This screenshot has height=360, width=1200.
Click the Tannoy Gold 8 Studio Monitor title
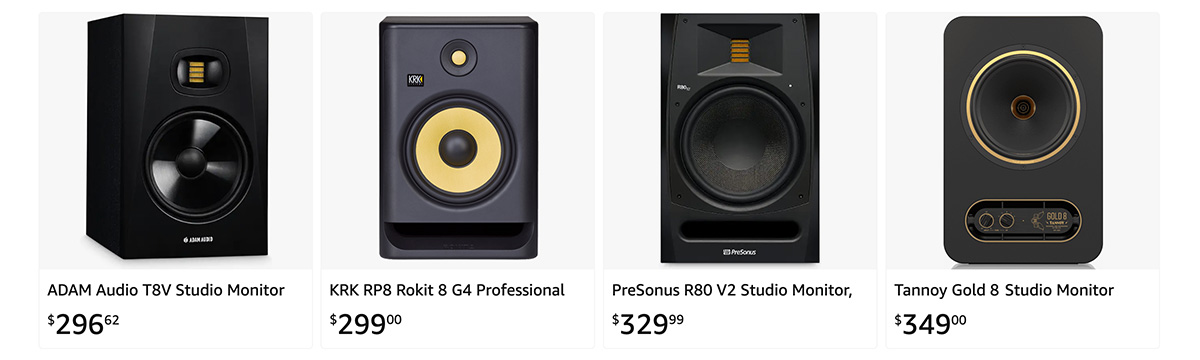click(1004, 290)
